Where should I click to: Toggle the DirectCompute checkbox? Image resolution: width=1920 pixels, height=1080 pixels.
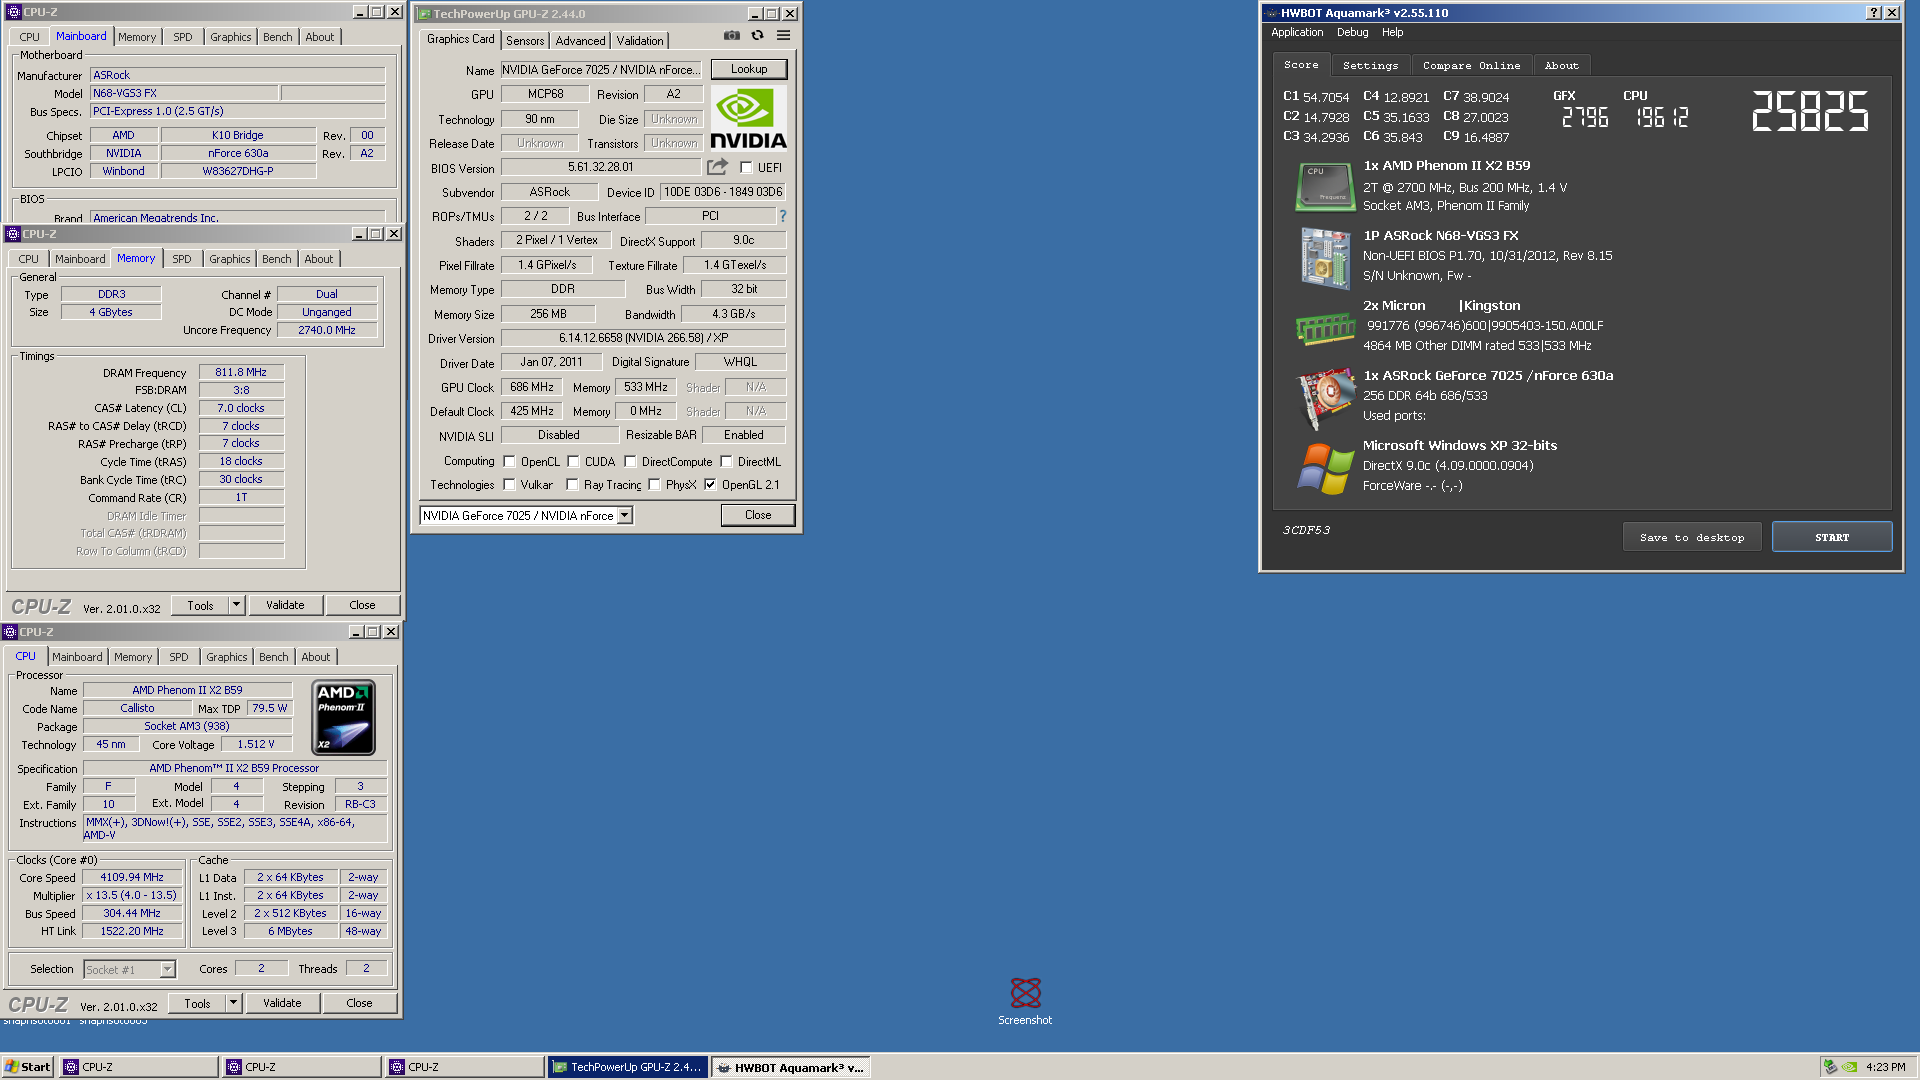click(x=631, y=462)
